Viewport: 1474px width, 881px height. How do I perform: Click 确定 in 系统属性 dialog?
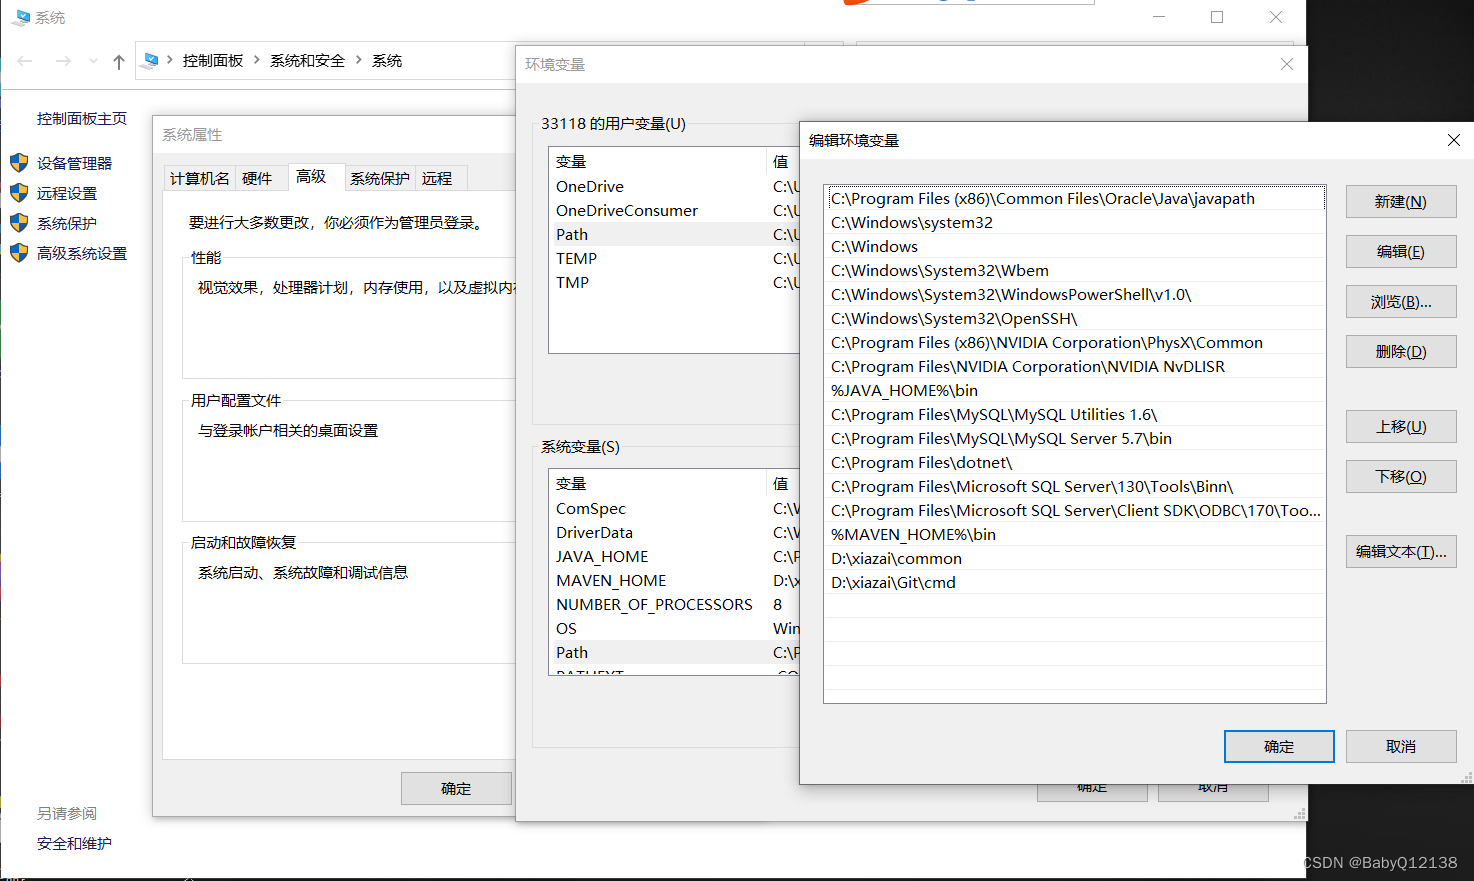(x=456, y=788)
